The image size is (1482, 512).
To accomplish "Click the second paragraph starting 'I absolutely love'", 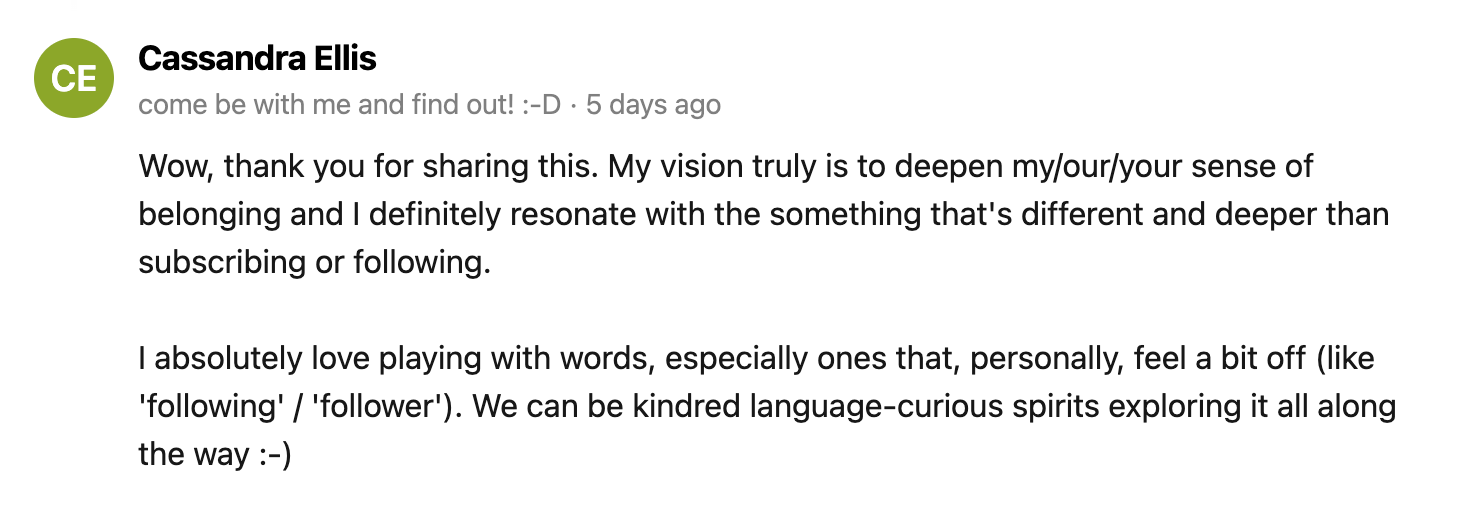I will [x=767, y=406].
